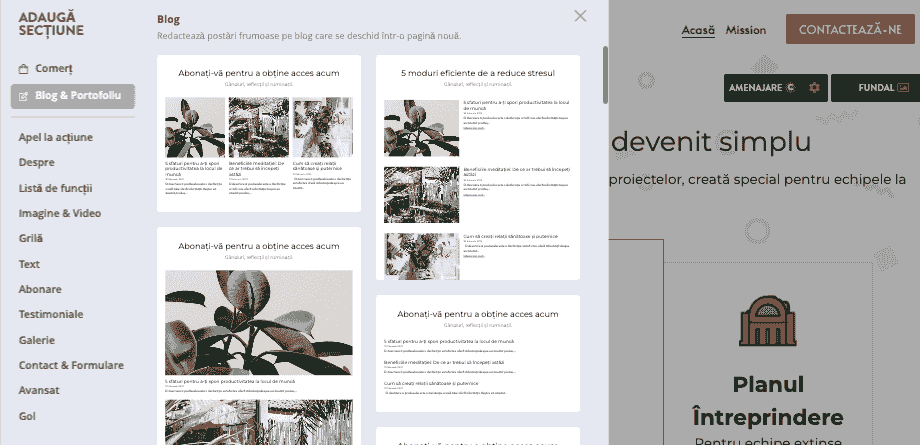This screenshot has height=445, width=920.
Task: Open Apel la acțiune sections
Action: pos(56,137)
